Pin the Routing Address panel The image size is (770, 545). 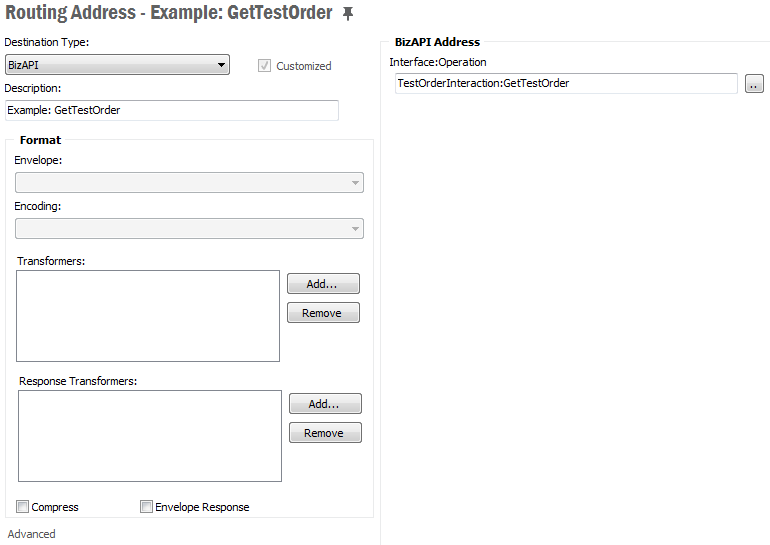point(348,13)
